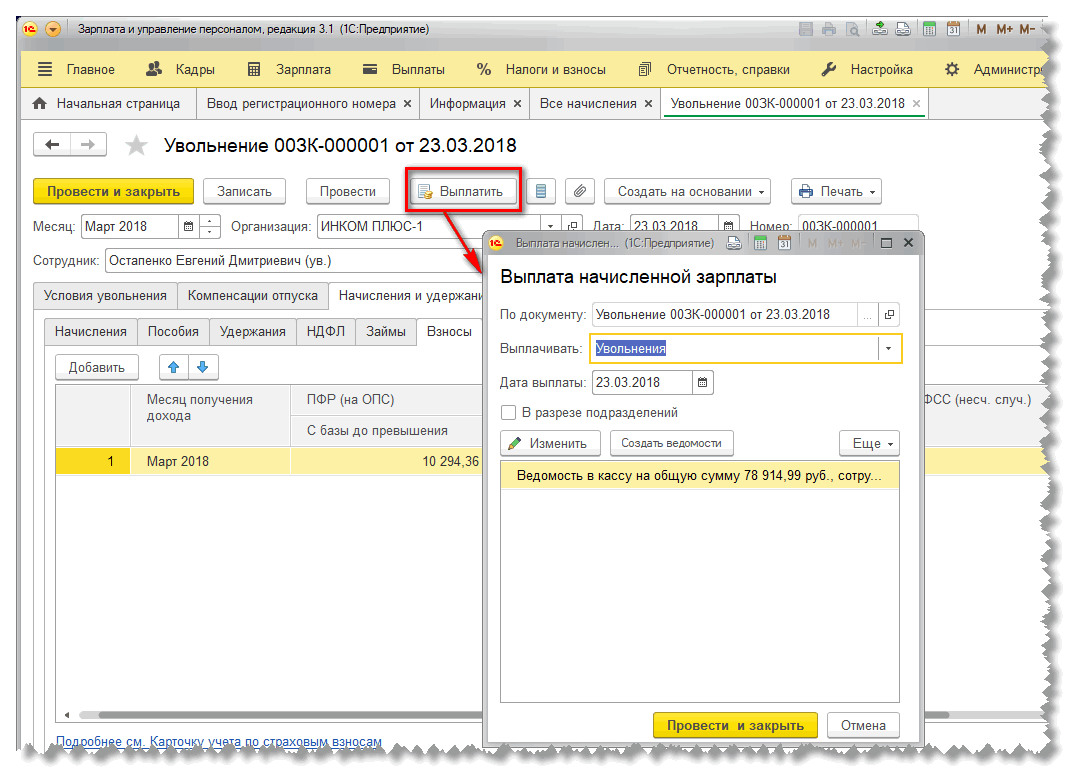Select the Ведомость в кассу на общую сумму row
The width and height of the screenshot is (1074, 777).
699,475
